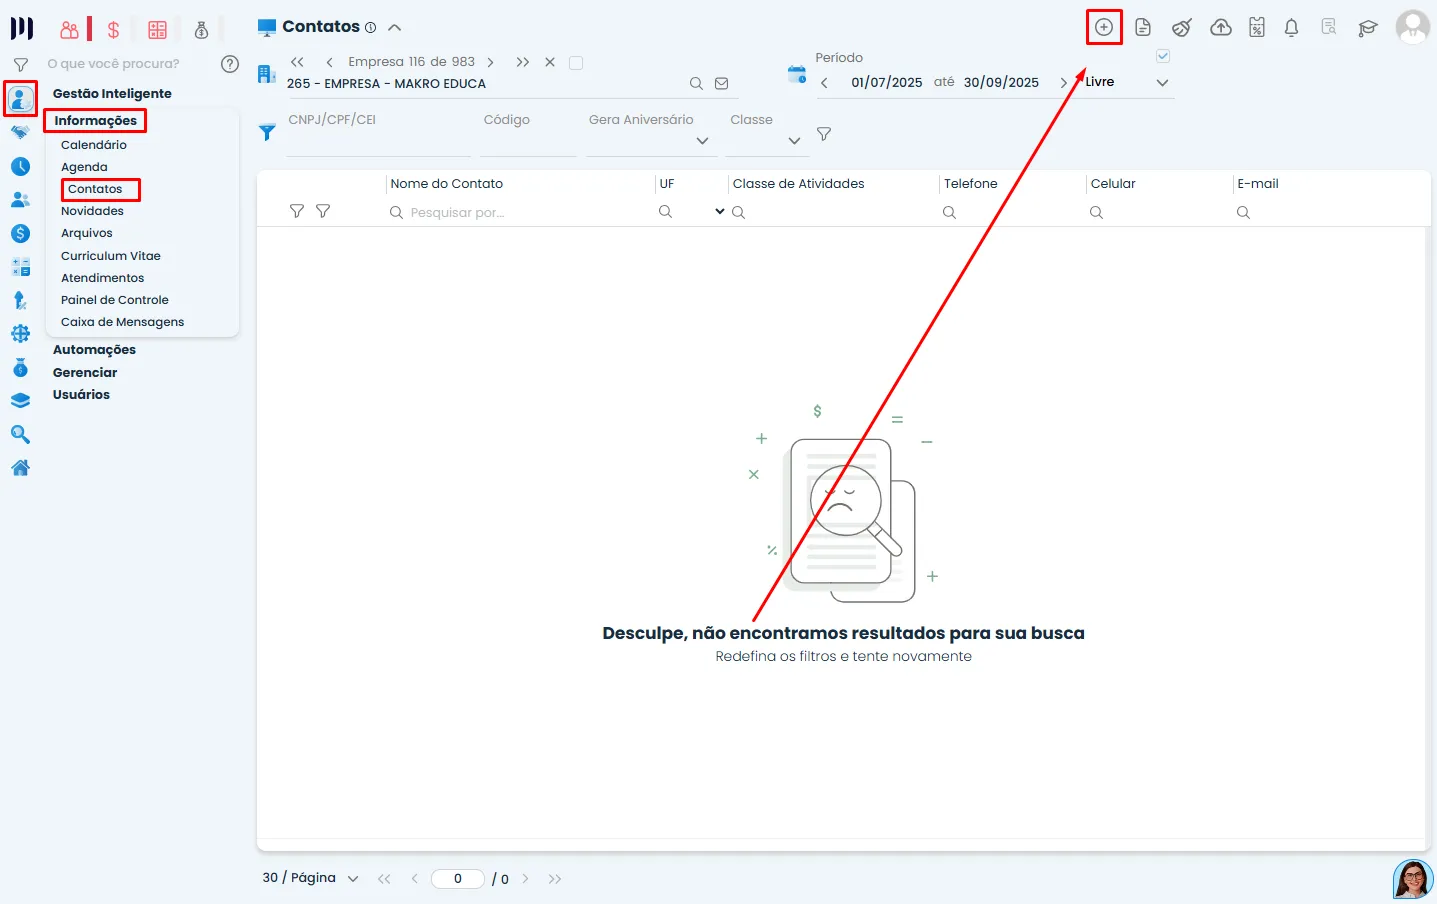This screenshot has width=1437, height=904.
Task: Open Arquivos in the Informações menu
Action: (x=87, y=233)
